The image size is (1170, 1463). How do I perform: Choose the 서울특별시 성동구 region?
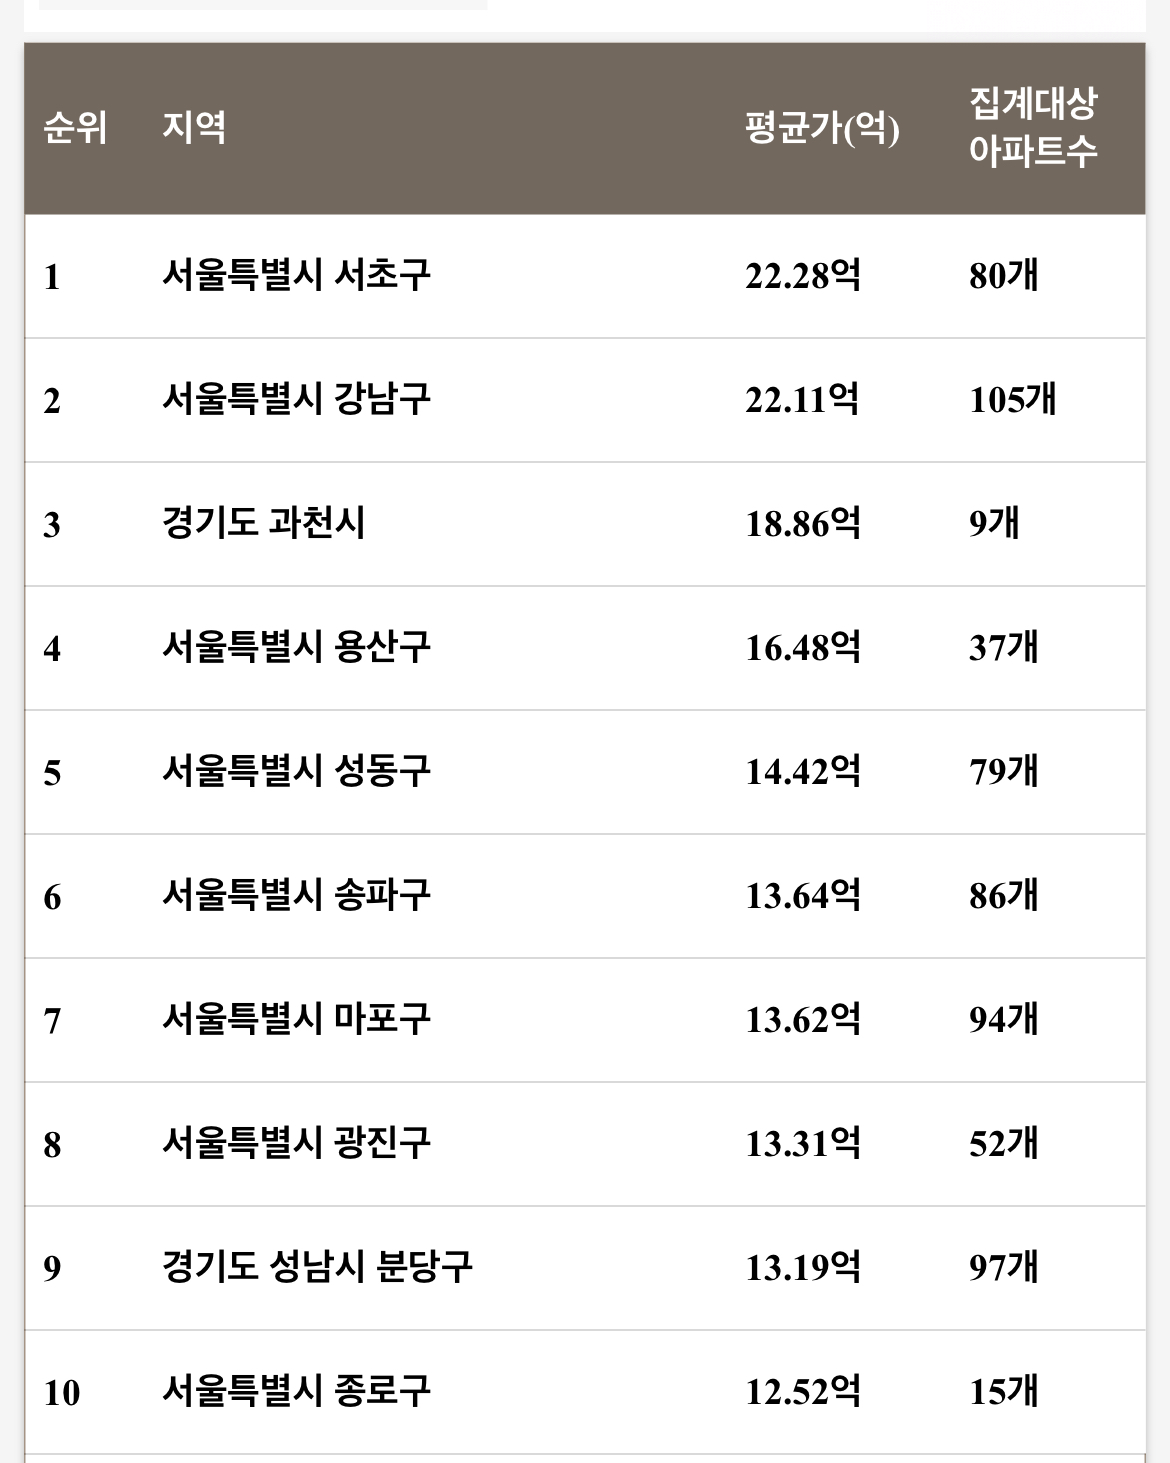pos(296,771)
